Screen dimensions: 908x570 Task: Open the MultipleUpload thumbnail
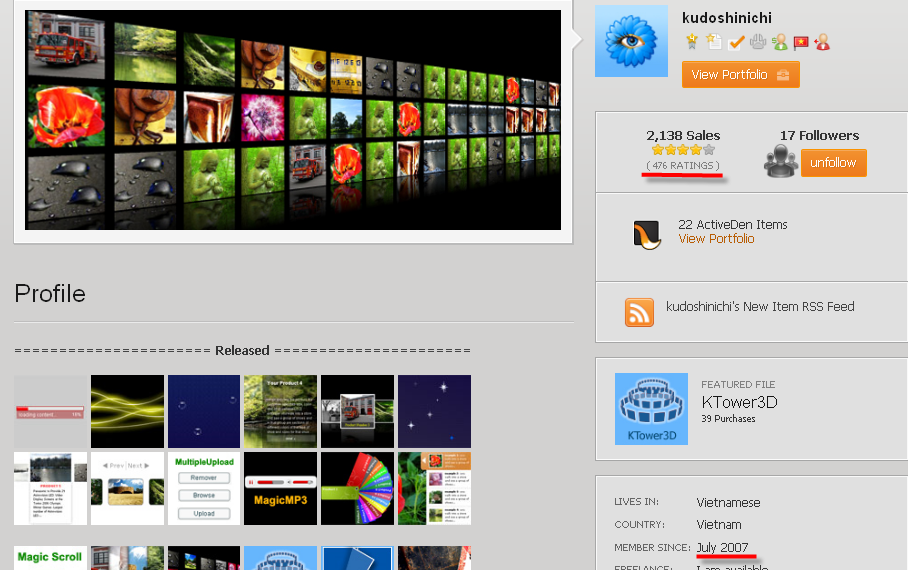coord(204,488)
